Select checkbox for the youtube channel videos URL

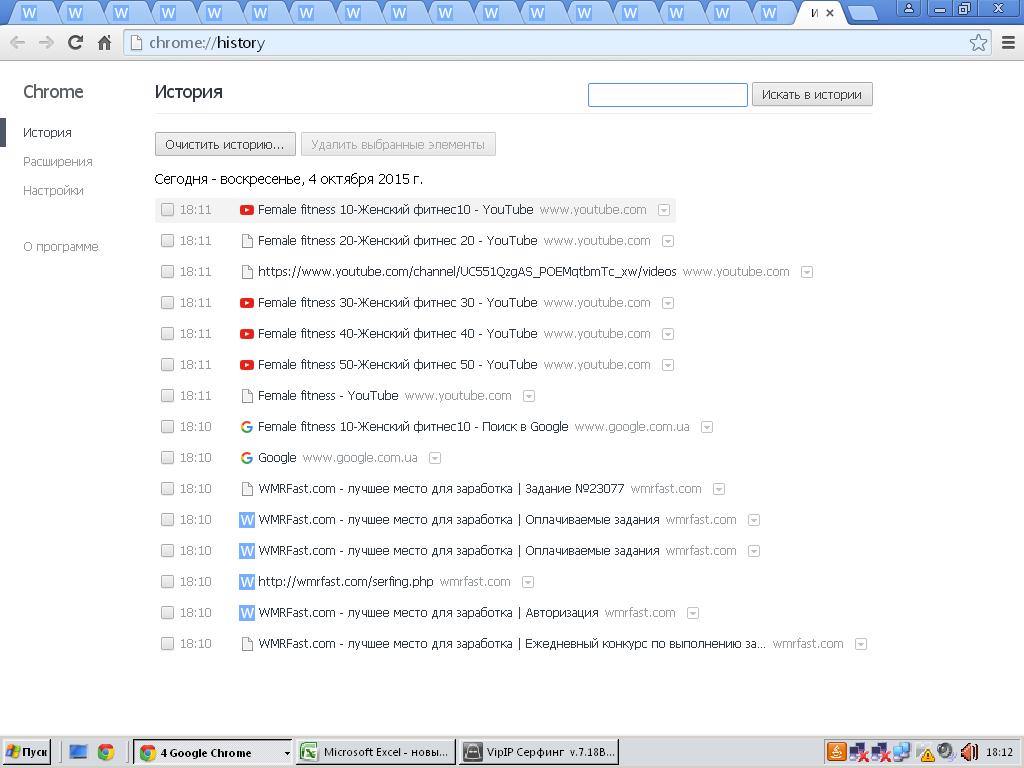[x=167, y=272]
